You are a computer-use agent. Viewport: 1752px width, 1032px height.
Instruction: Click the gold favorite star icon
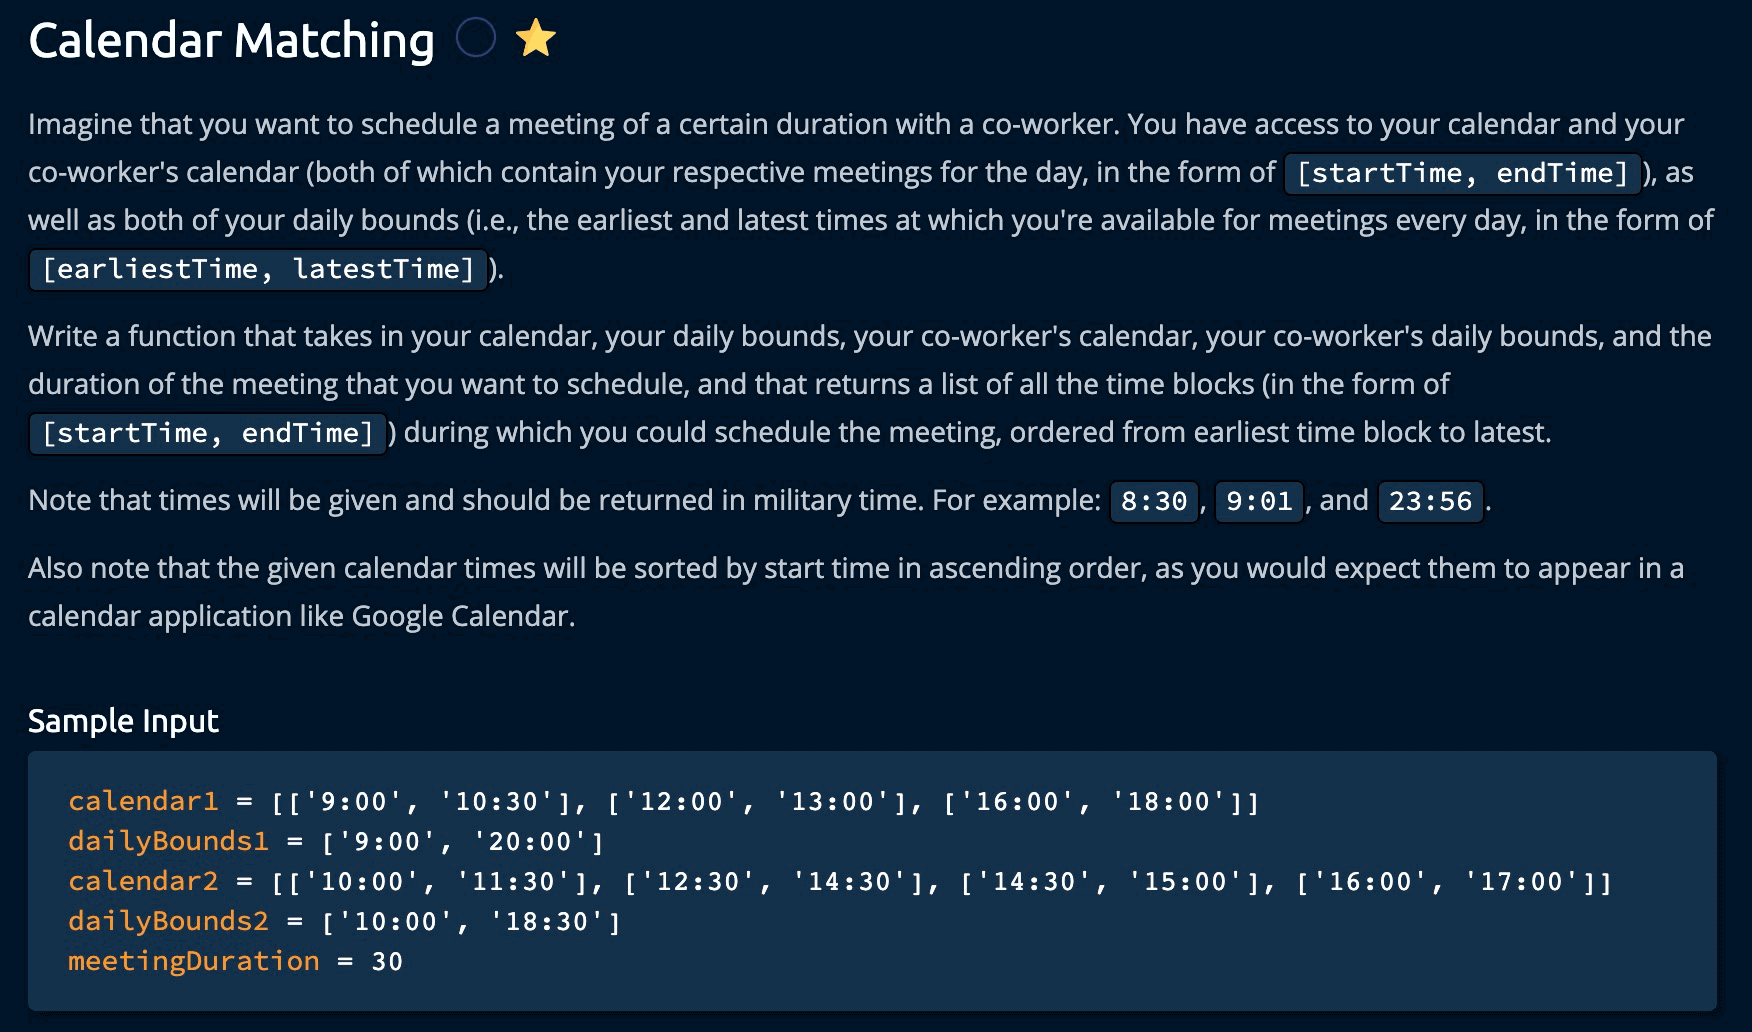point(536,39)
